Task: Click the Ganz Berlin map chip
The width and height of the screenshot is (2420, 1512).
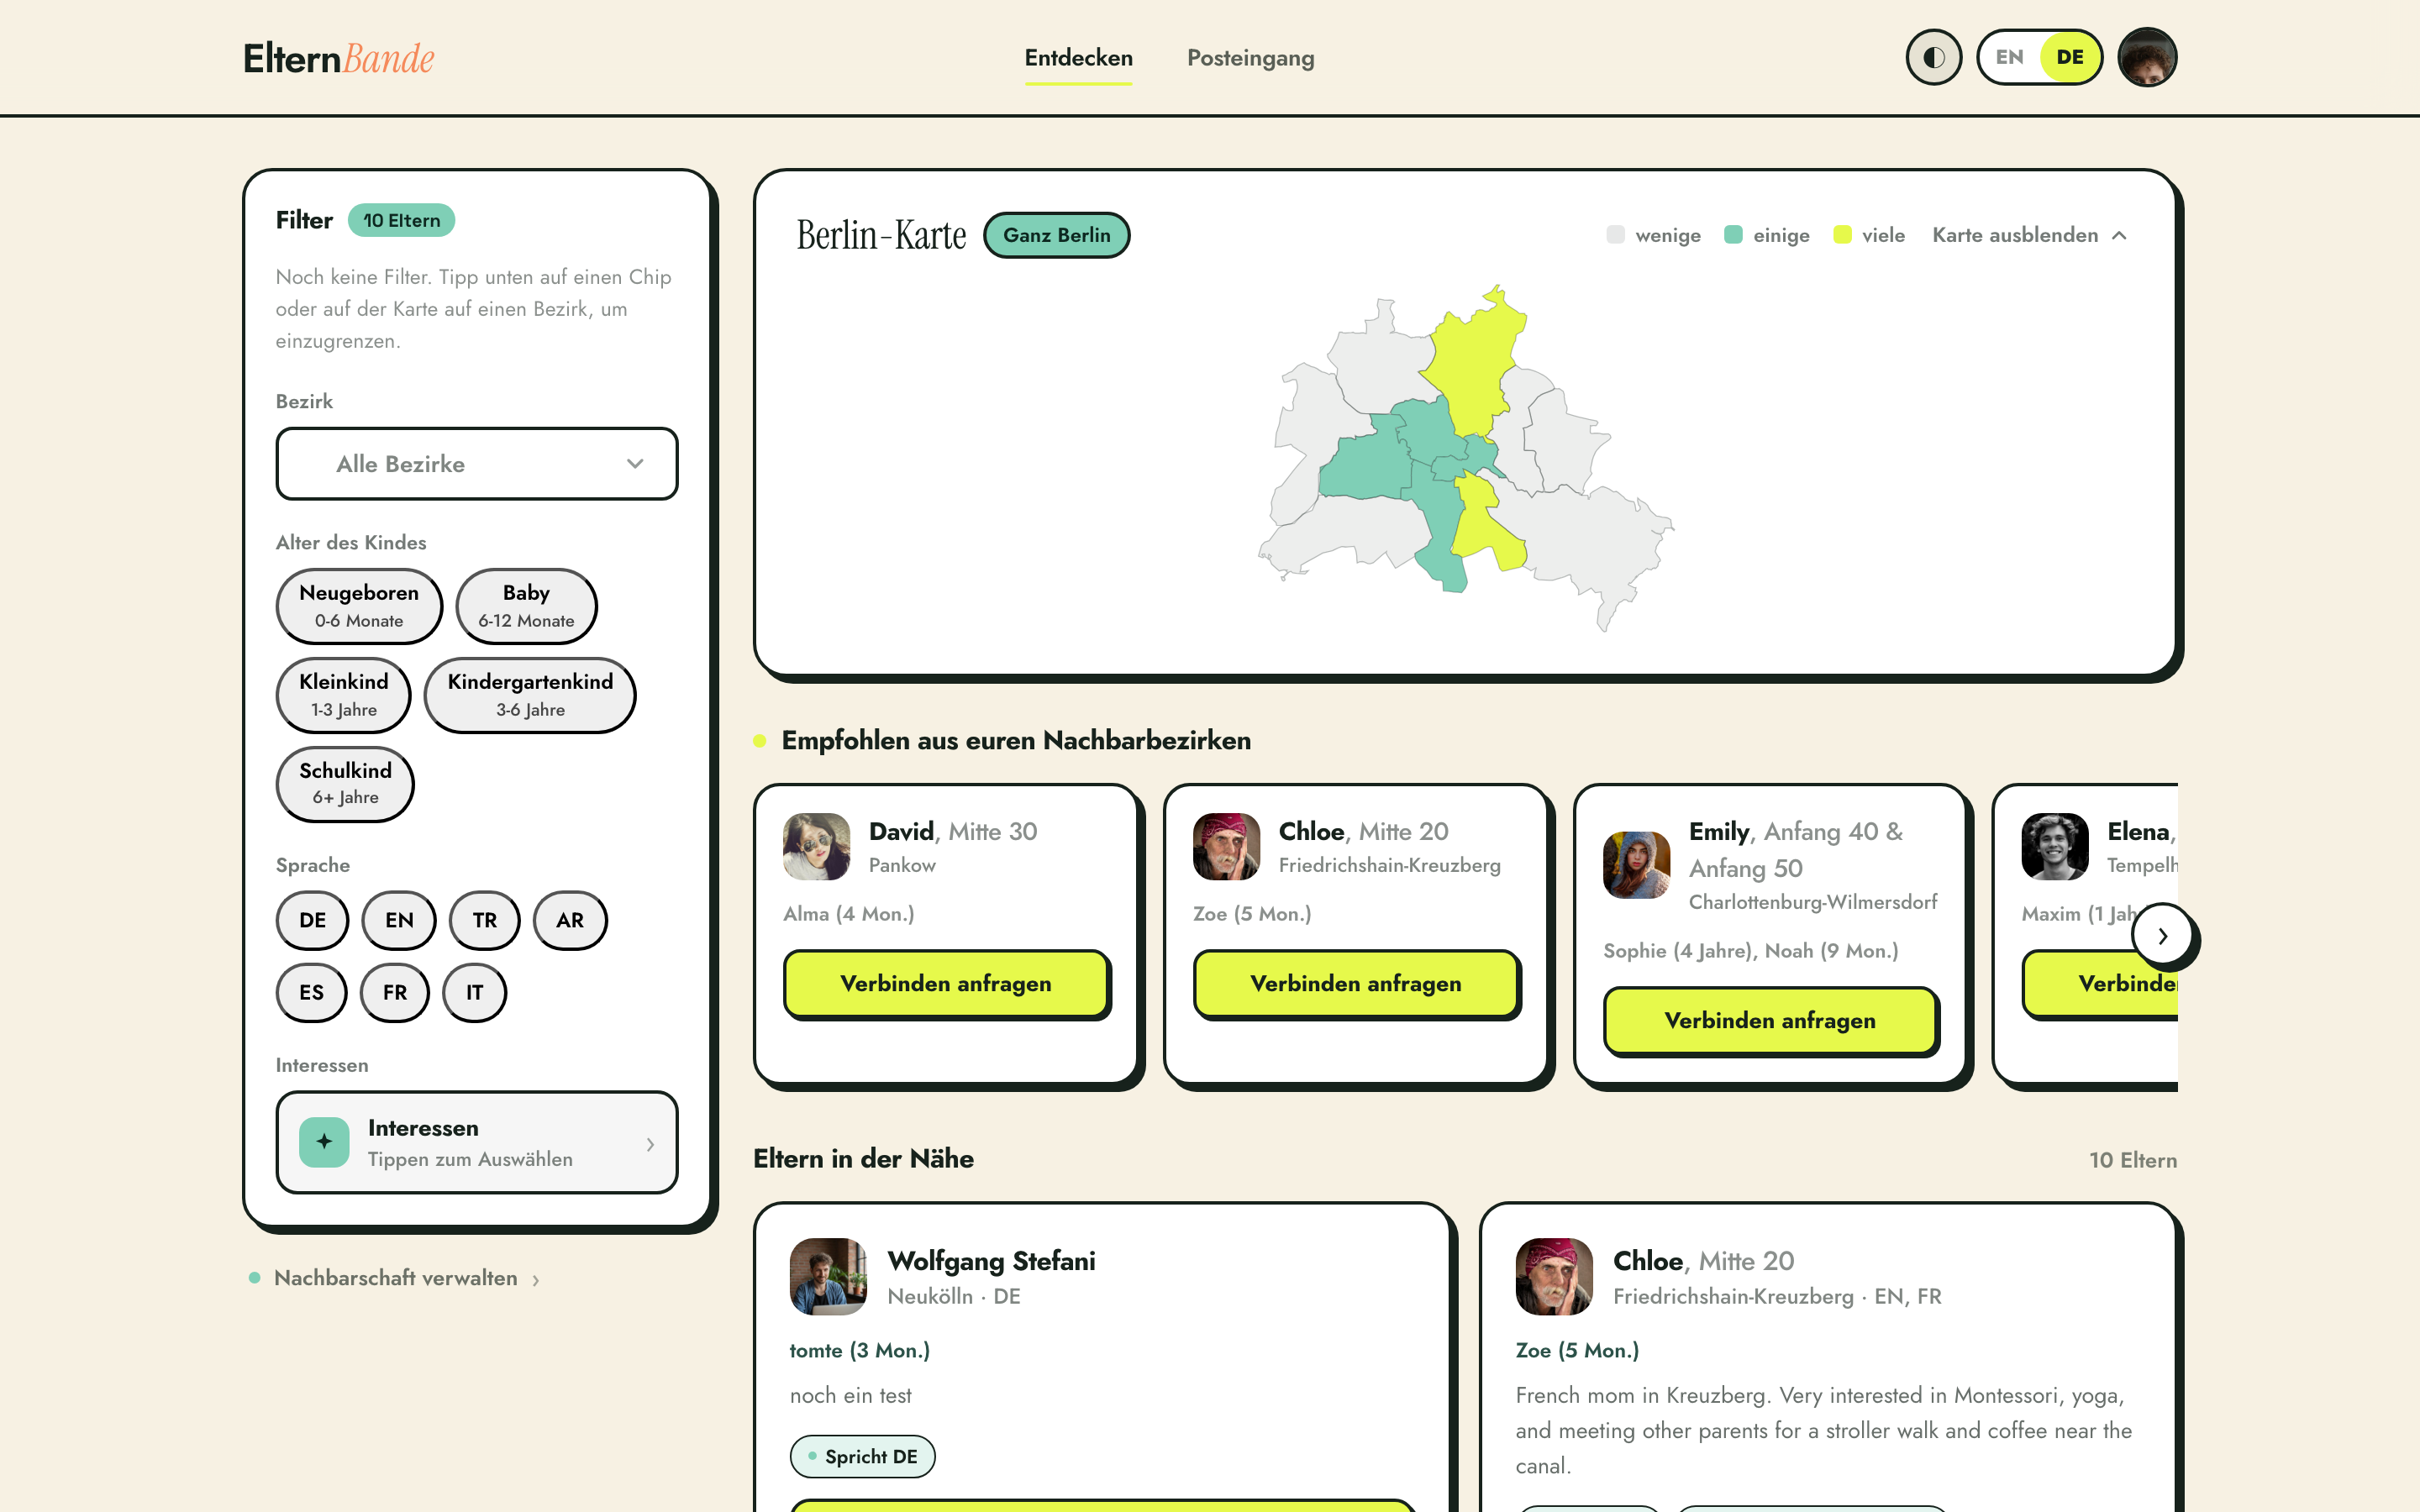Action: (1056, 235)
